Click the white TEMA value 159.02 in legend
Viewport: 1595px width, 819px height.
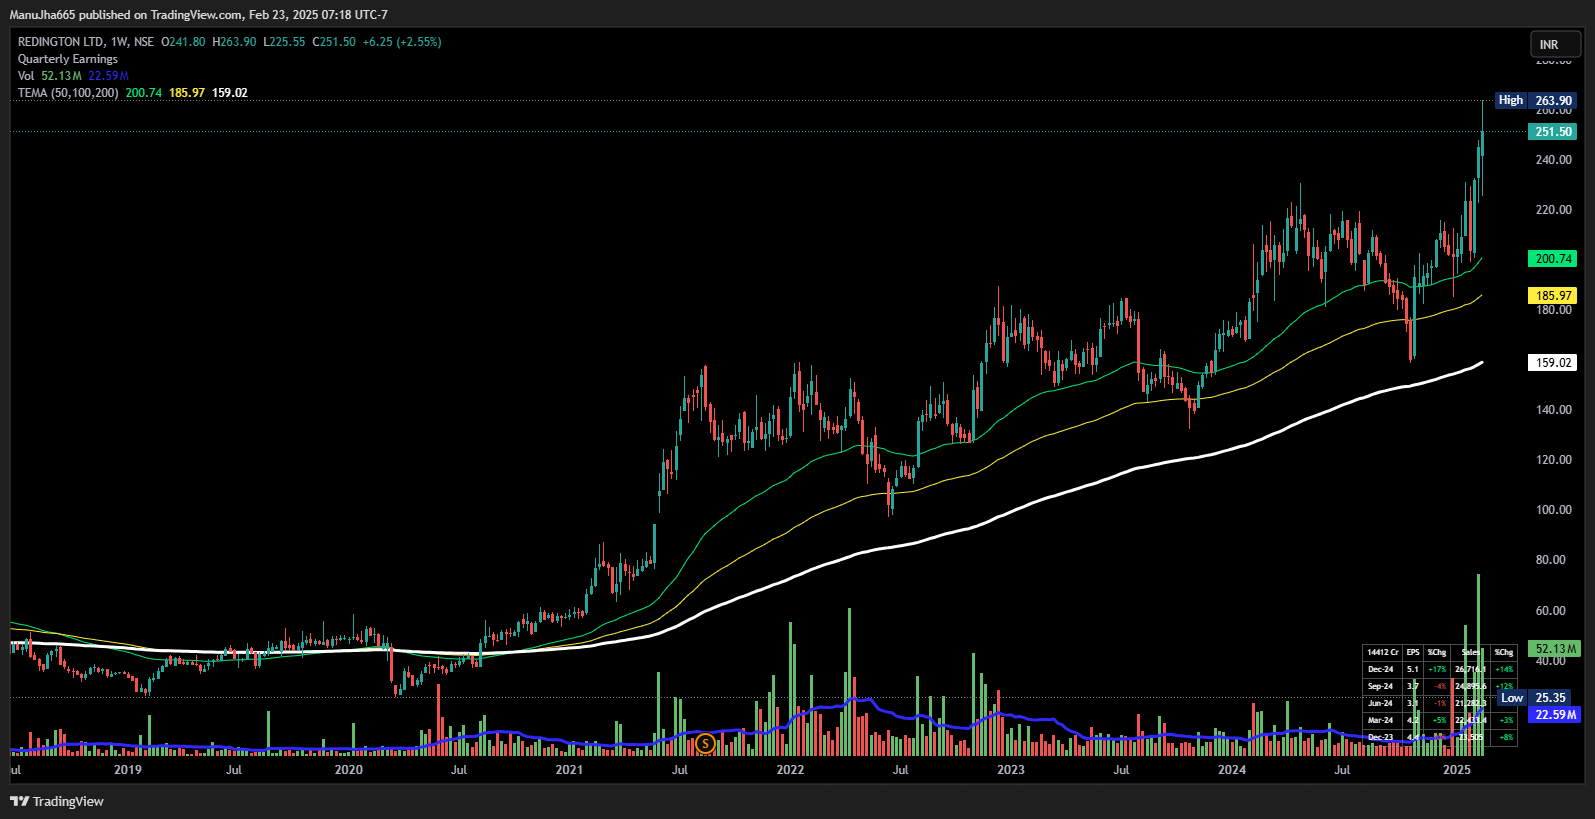(230, 93)
